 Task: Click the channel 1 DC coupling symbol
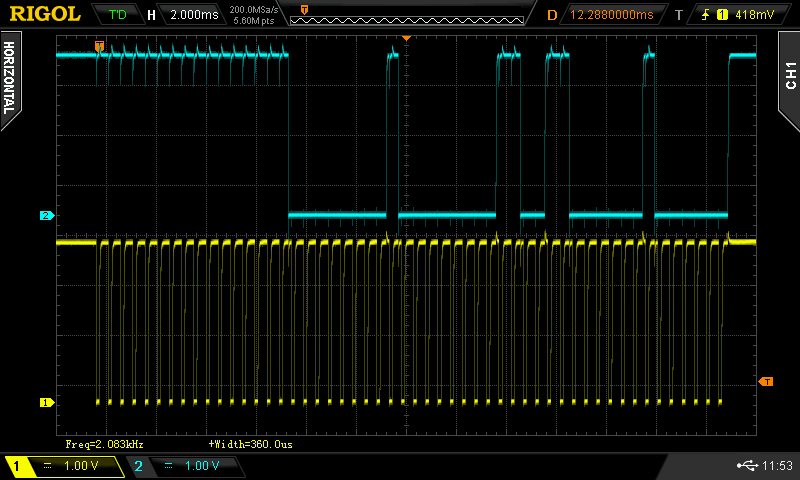point(47,466)
